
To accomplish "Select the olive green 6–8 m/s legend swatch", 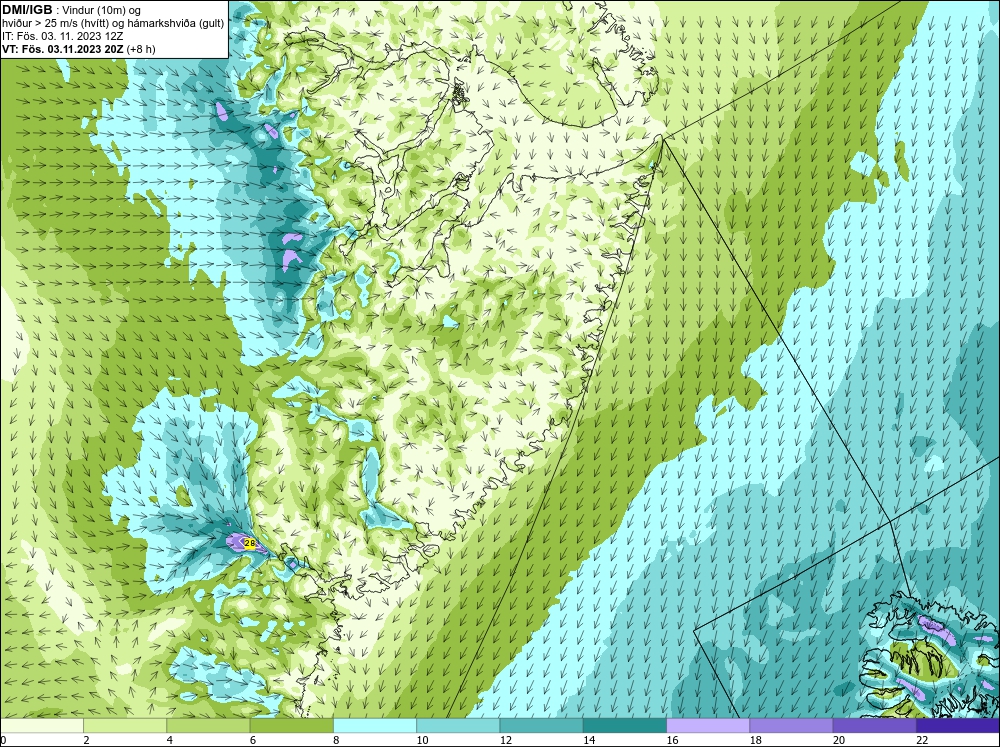I will (x=291, y=726).
